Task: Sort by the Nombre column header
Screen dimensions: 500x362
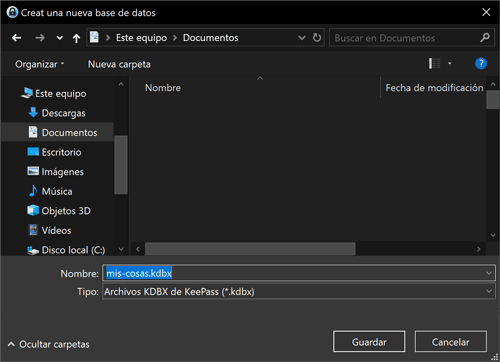Action: [x=163, y=88]
